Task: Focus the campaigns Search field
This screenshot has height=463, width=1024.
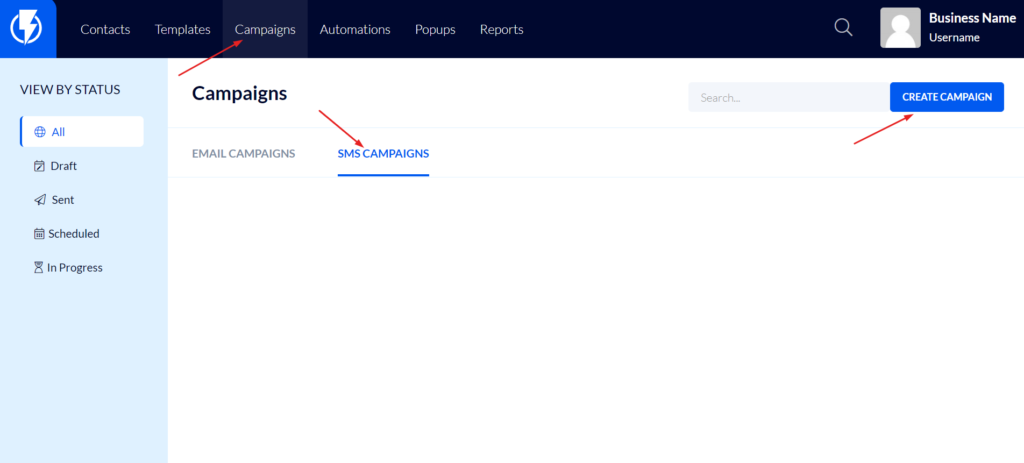Action: click(x=789, y=97)
